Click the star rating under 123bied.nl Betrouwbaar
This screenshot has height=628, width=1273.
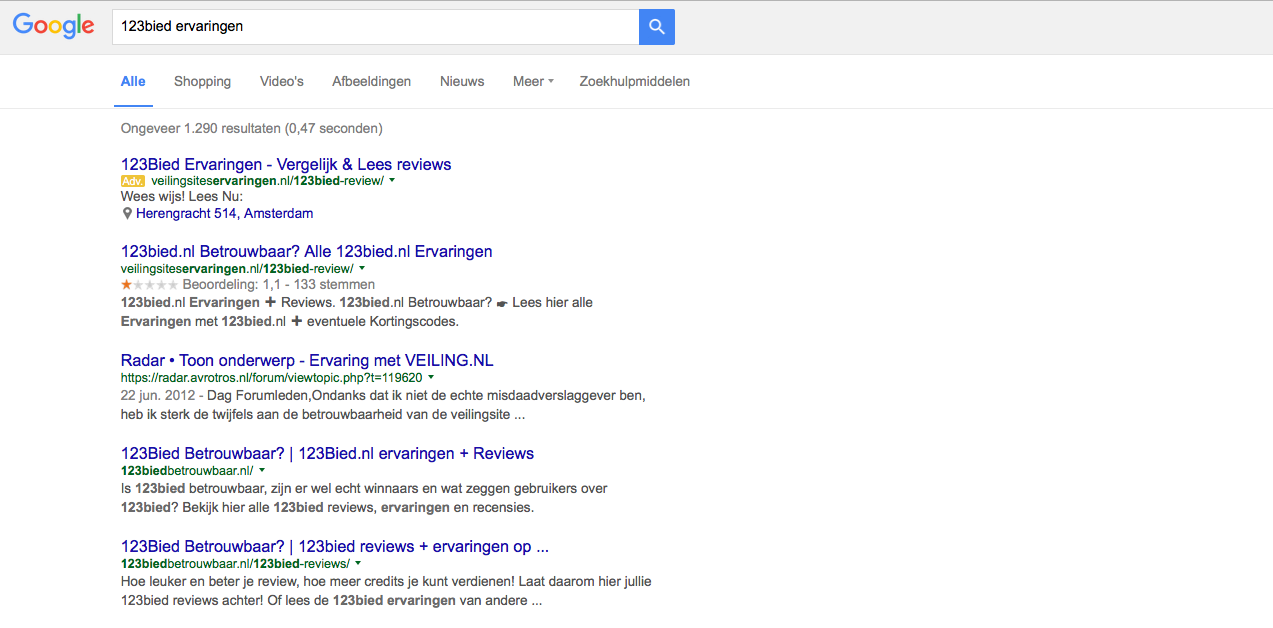150,285
